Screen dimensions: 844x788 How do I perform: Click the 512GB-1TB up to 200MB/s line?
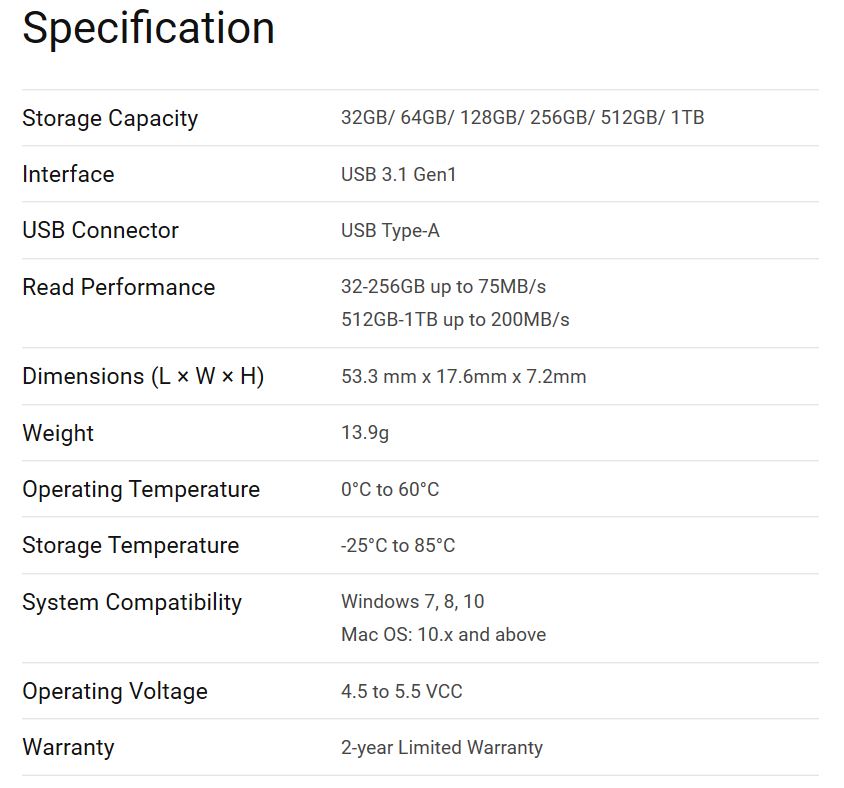(455, 320)
